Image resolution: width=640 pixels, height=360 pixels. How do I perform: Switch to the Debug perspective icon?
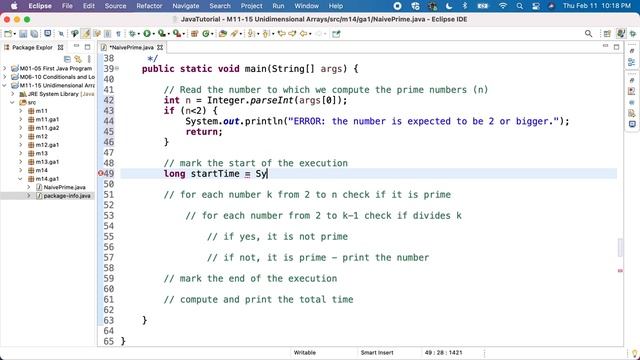coord(633,34)
